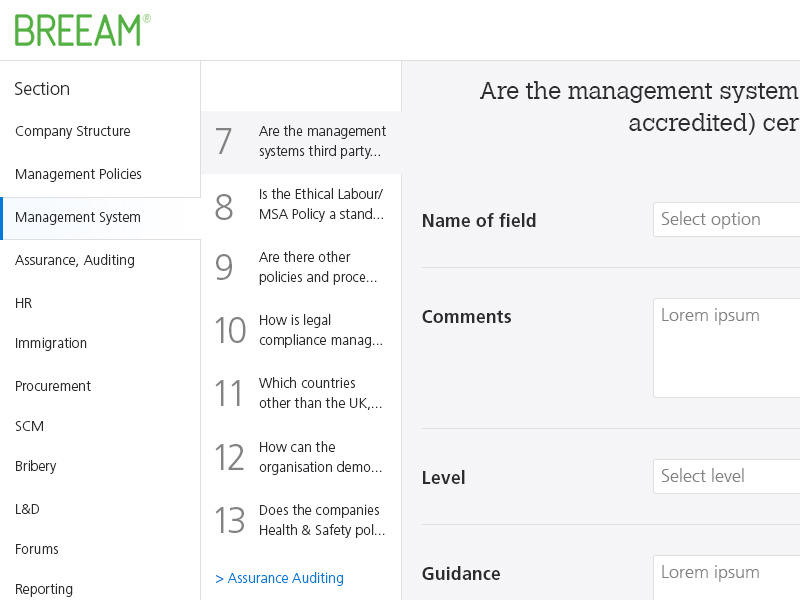Select the Company Structure section
The width and height of the screenshot is (800, 600).
pyautogui.click(x=72, y=131)
